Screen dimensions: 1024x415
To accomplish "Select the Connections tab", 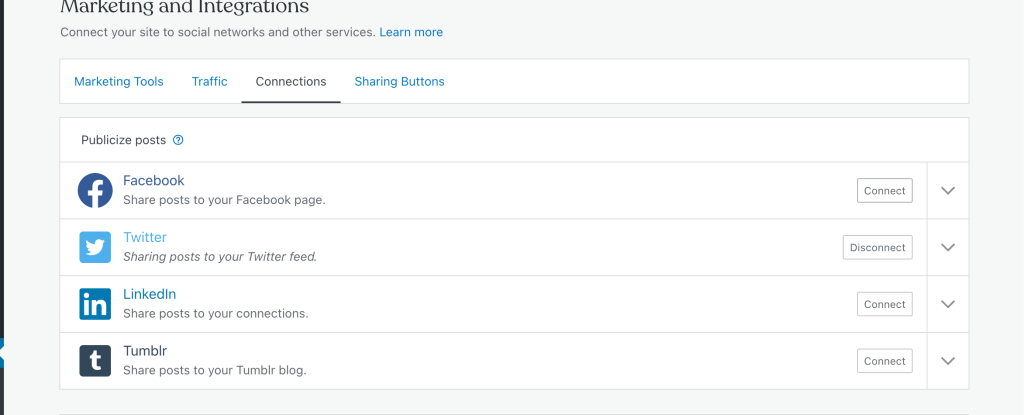I will click(x=291, y=82).
